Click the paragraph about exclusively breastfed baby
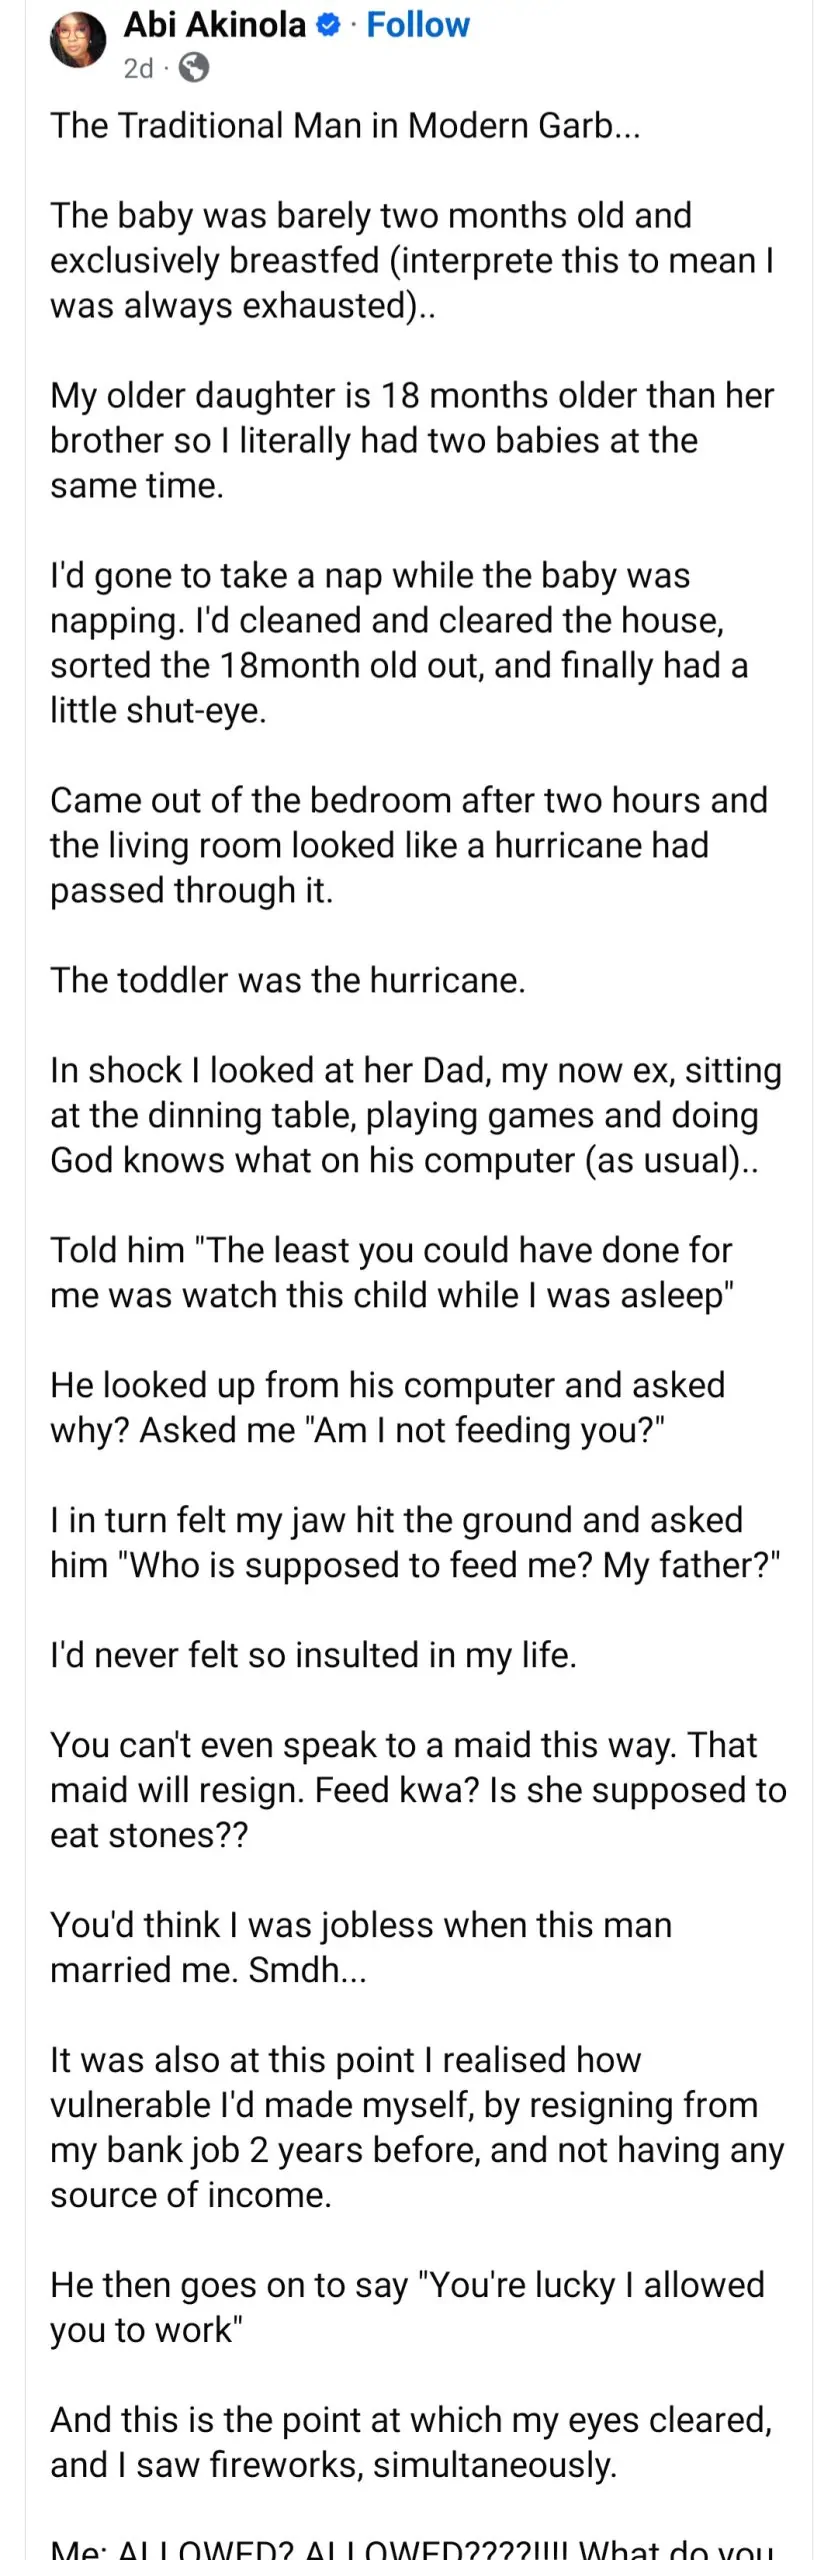The image size is (838, 2560). 411,260
